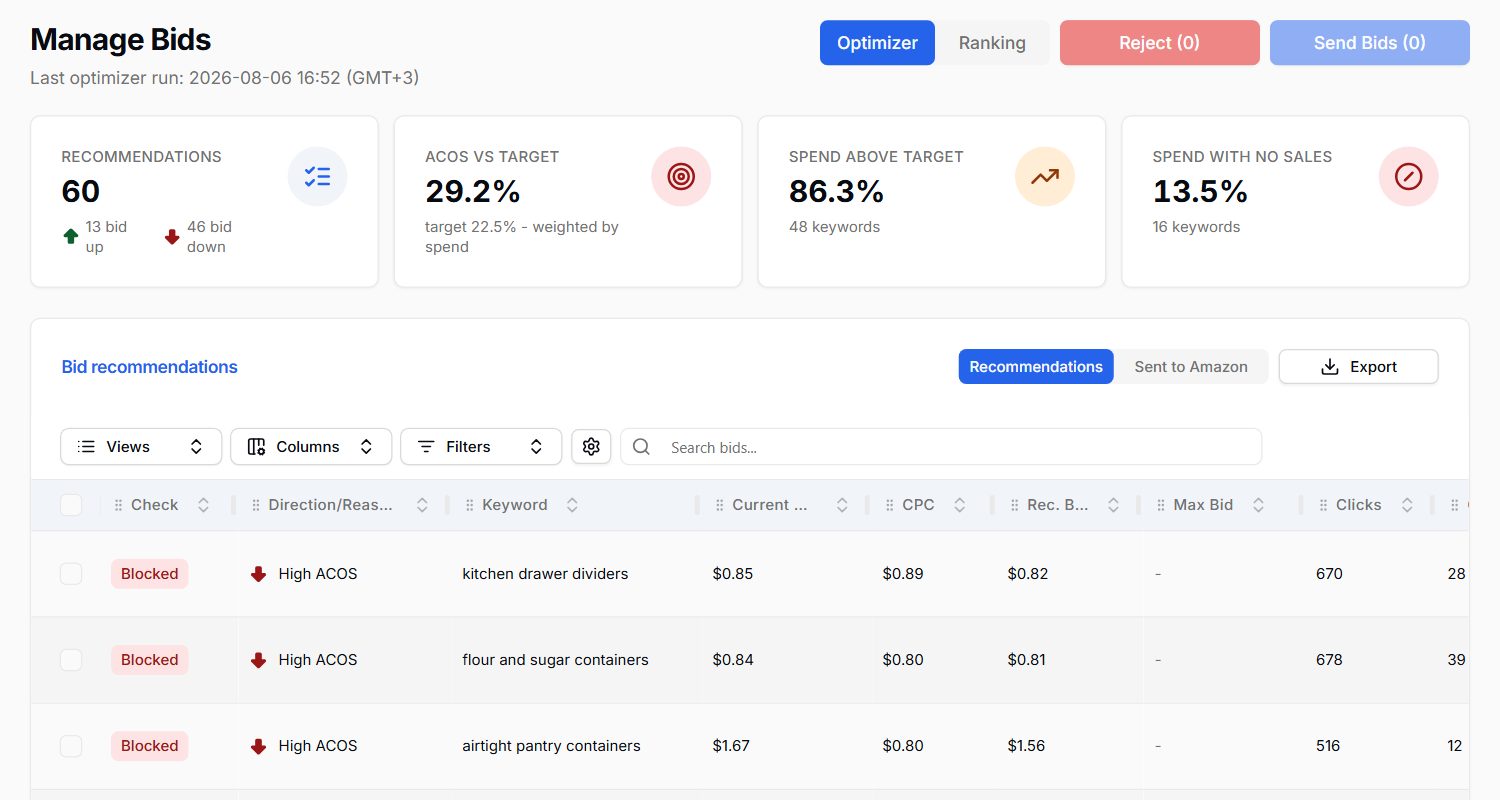Open the Columns dropdown

click(x=311, y=447)
